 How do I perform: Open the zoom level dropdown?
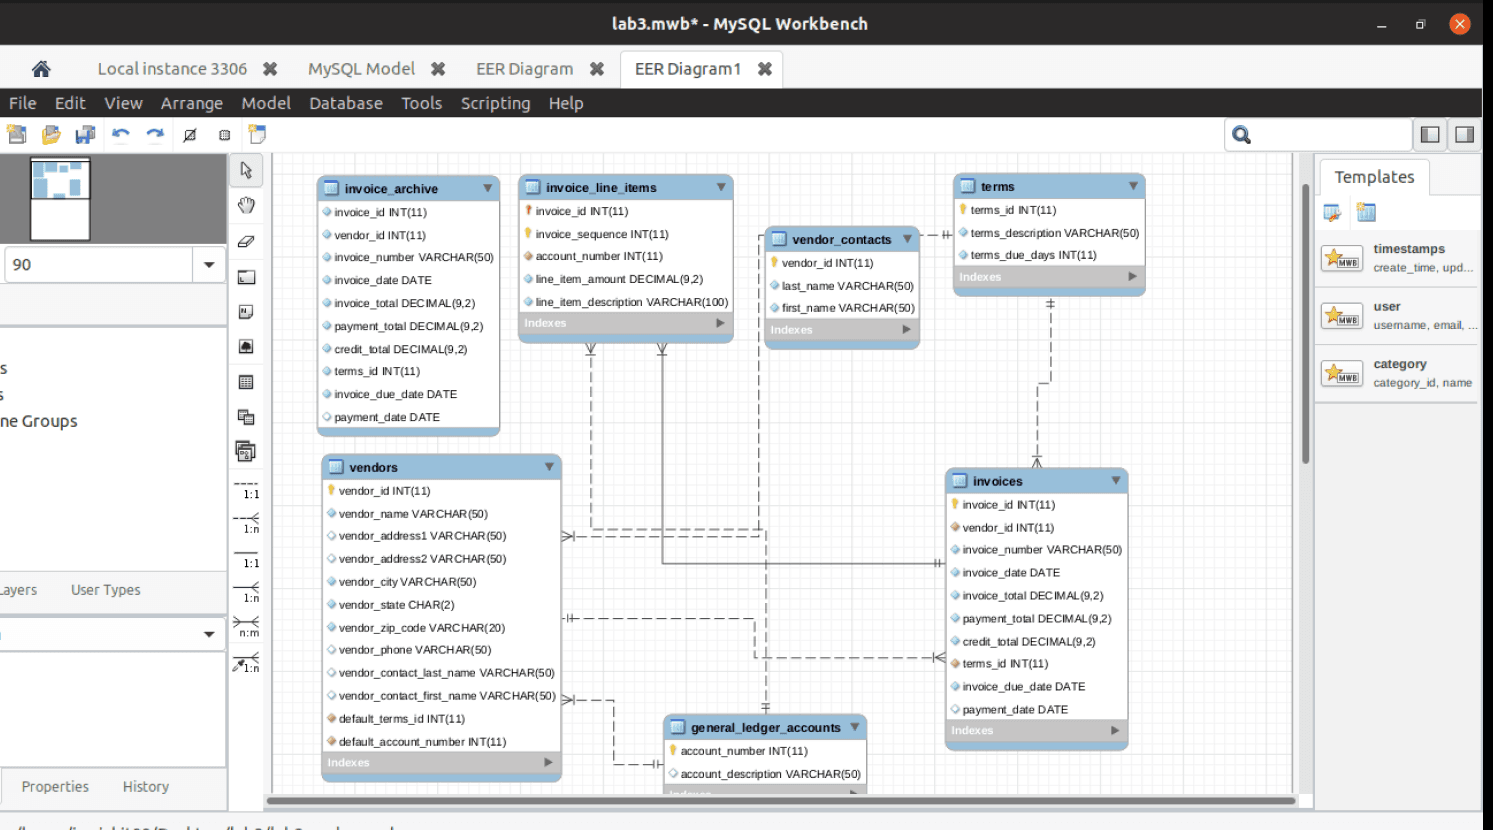[x=209, y=265]
